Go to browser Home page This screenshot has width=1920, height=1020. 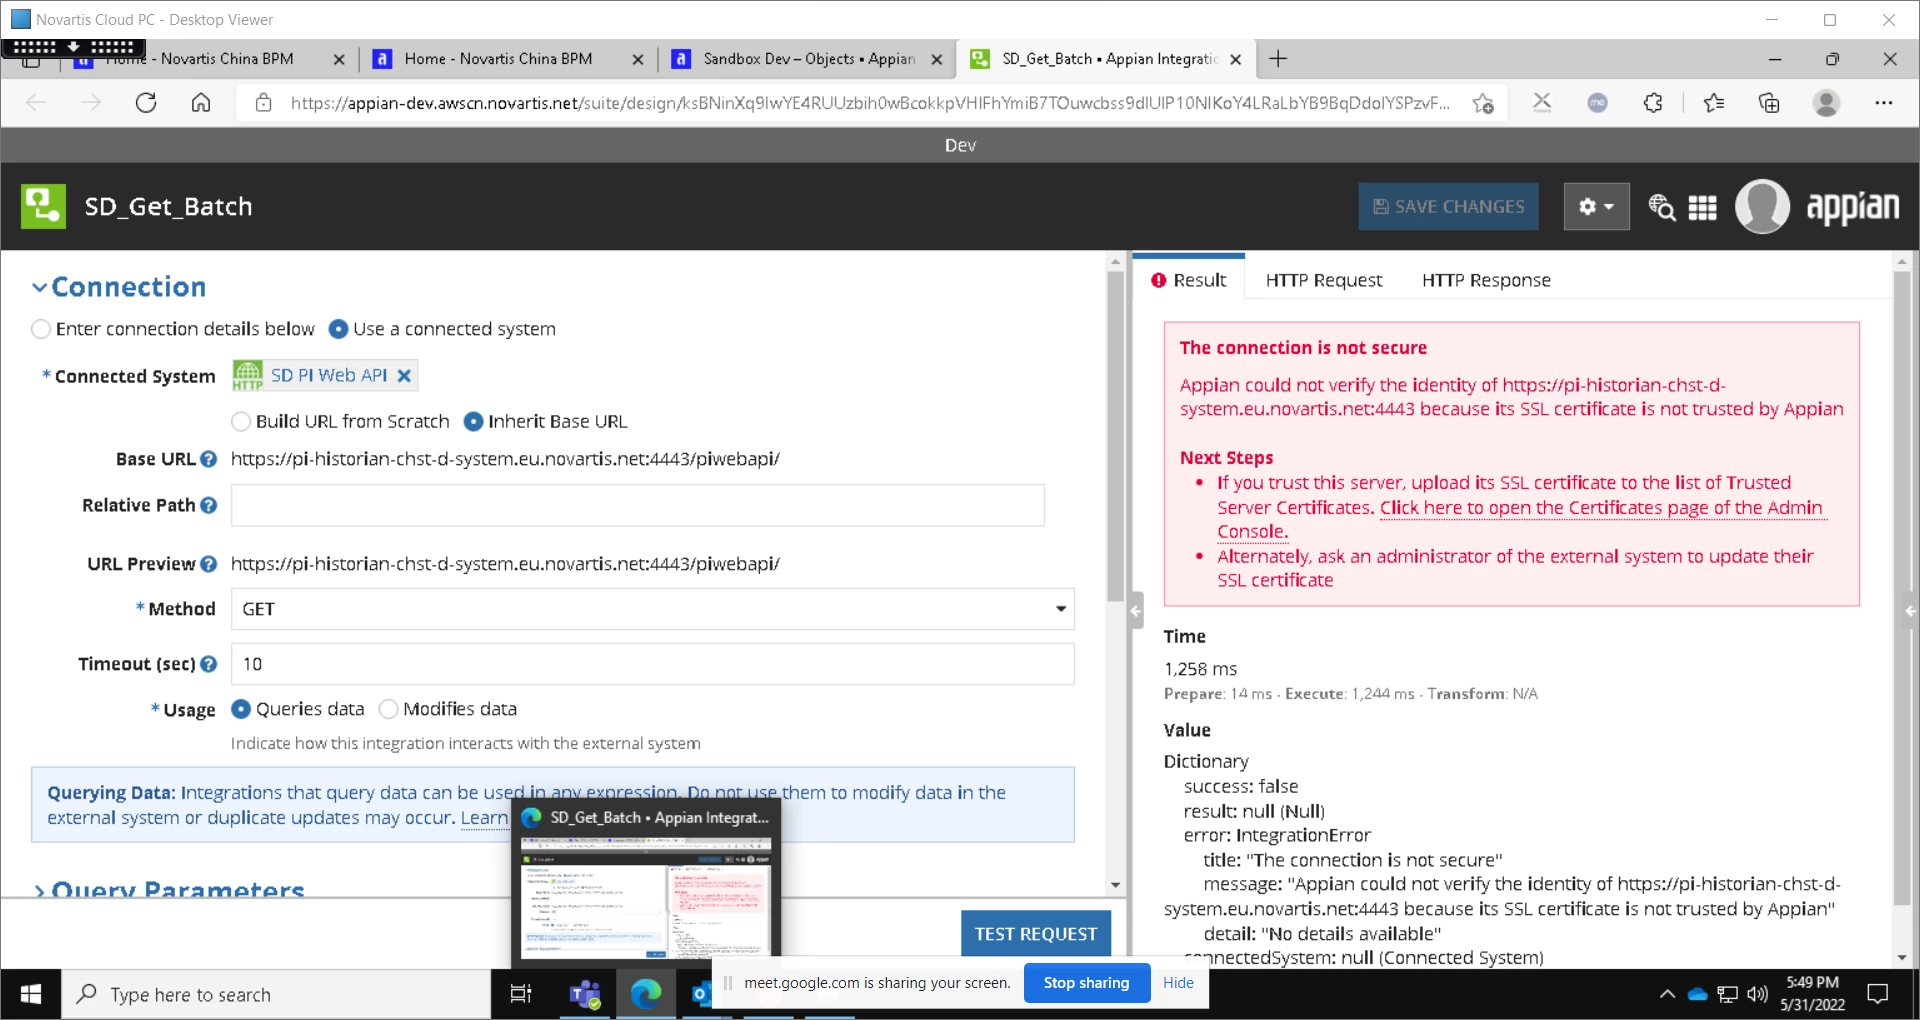(x=201, y=102)
